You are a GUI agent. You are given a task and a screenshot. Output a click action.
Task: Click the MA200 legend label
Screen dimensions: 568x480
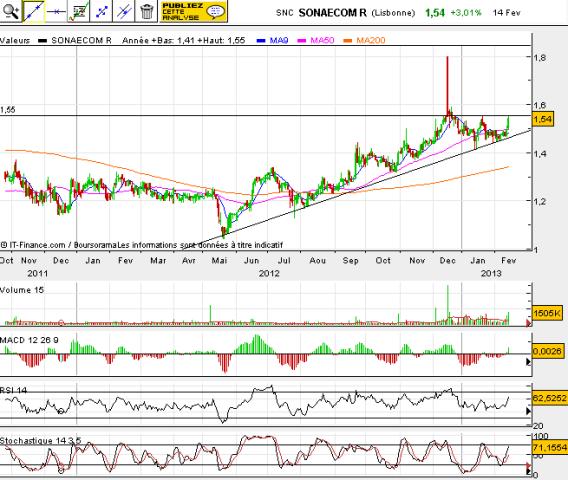[371, 41]
